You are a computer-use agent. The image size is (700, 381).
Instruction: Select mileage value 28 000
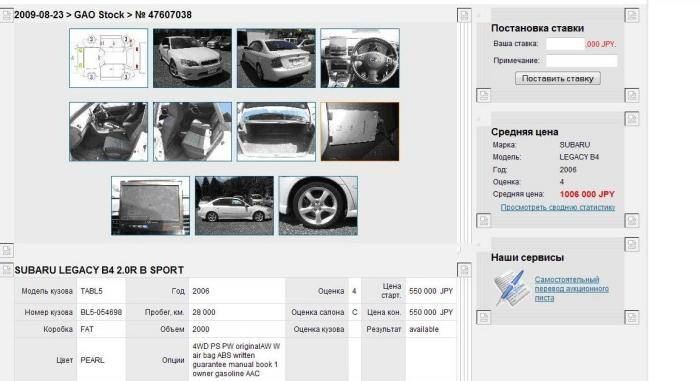tap(204, 312)
